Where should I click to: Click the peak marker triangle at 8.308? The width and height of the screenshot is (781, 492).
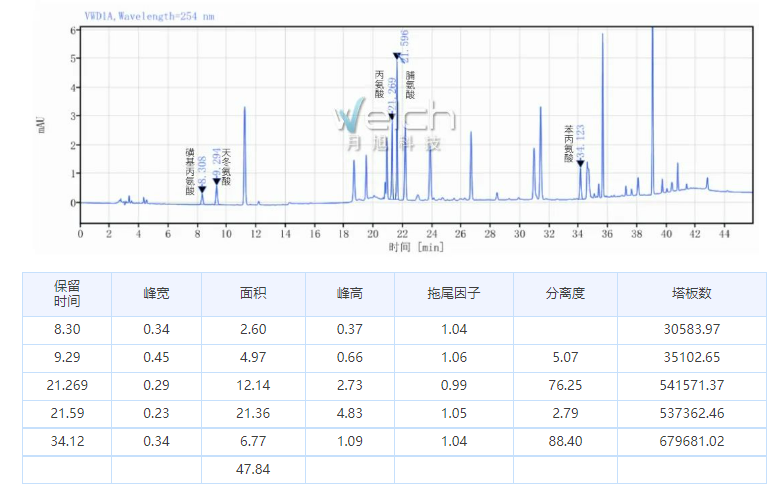point(202,189)
